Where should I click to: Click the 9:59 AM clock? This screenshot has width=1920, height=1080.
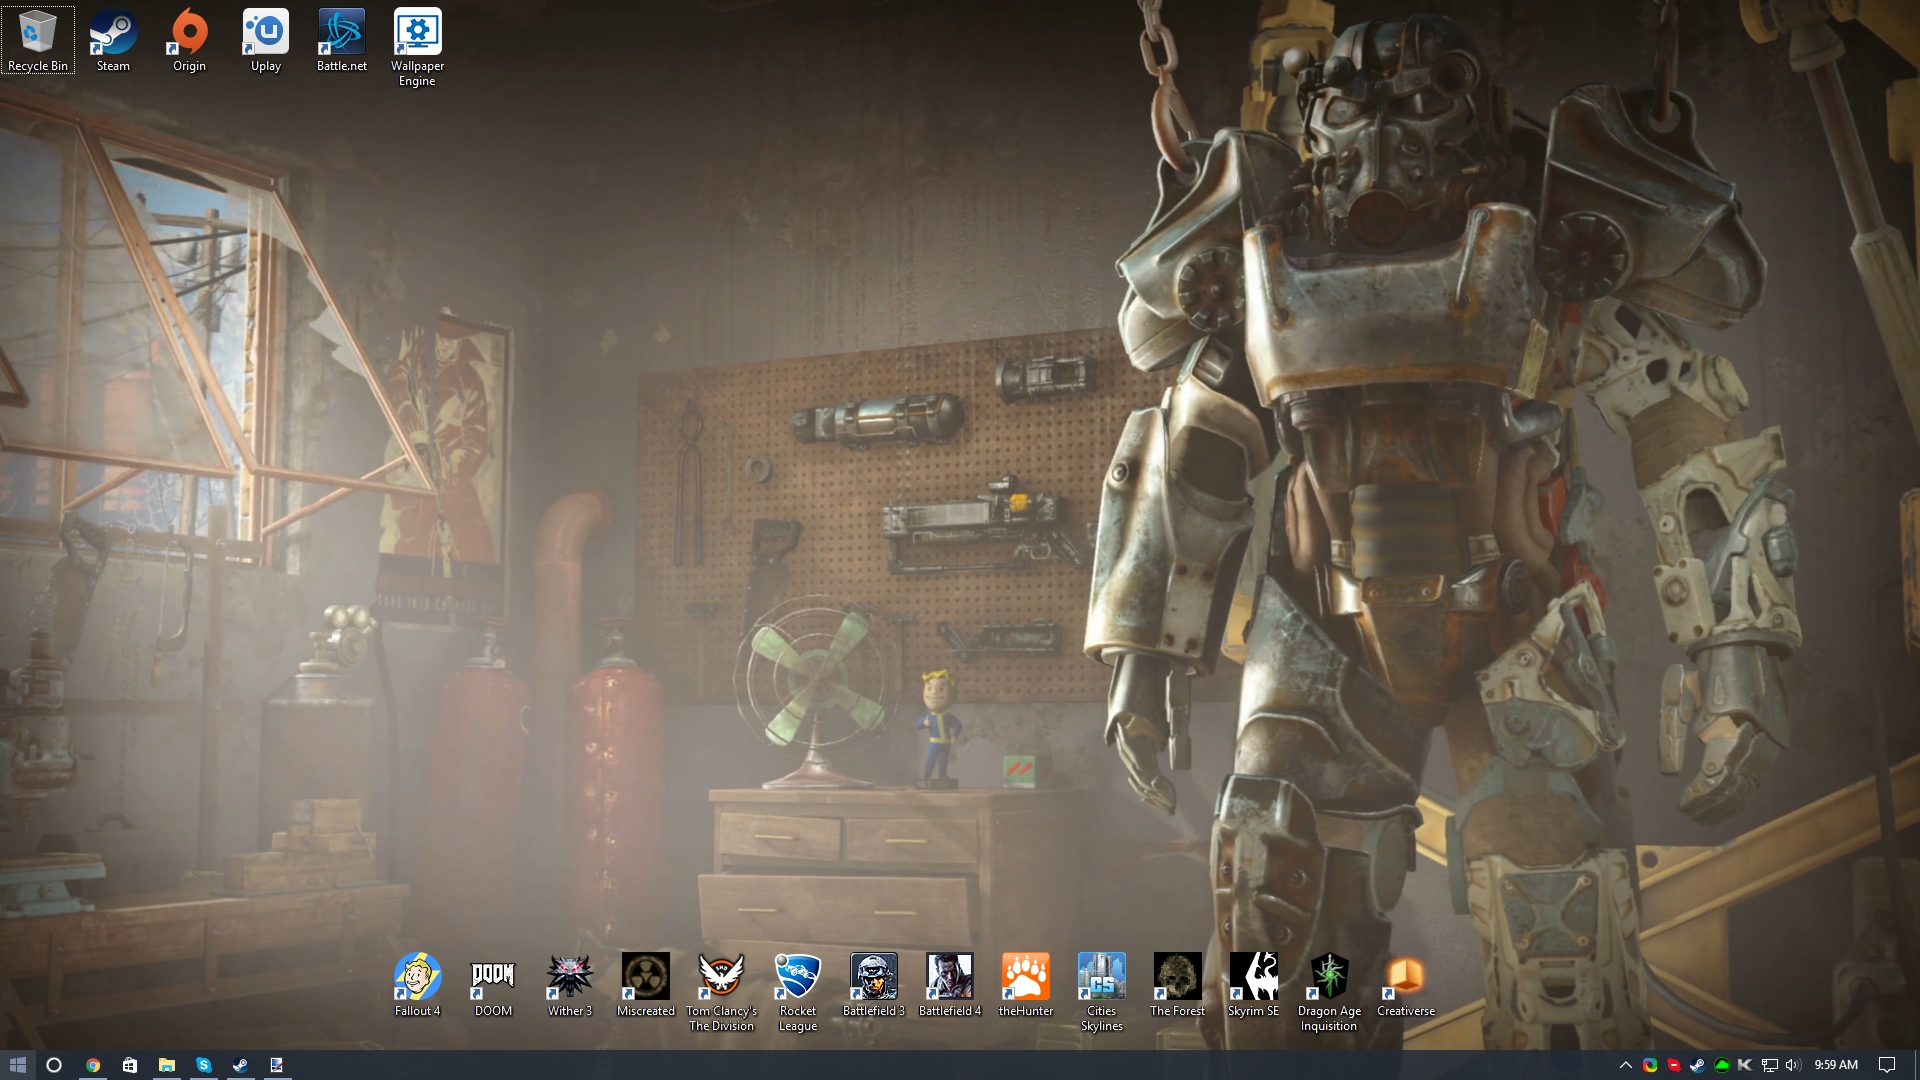(x=1836, y=1065)
